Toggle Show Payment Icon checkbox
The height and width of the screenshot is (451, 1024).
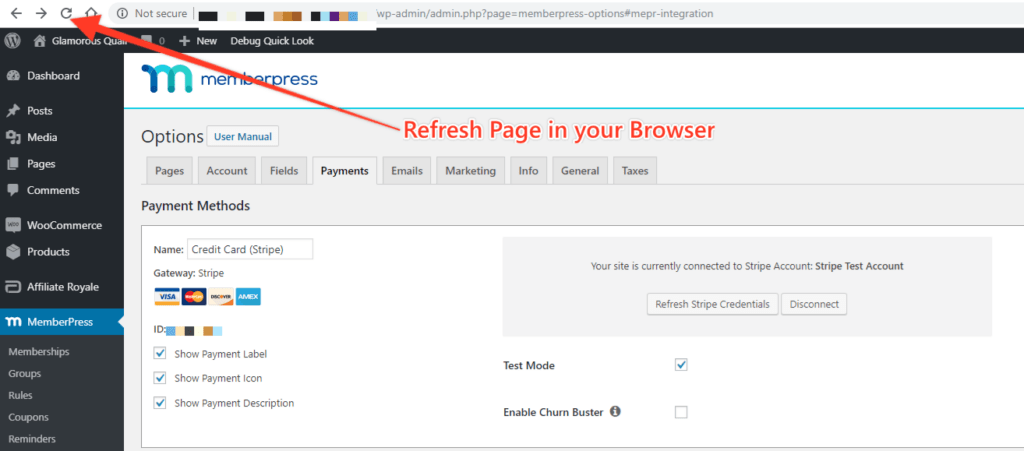point(160,378)
